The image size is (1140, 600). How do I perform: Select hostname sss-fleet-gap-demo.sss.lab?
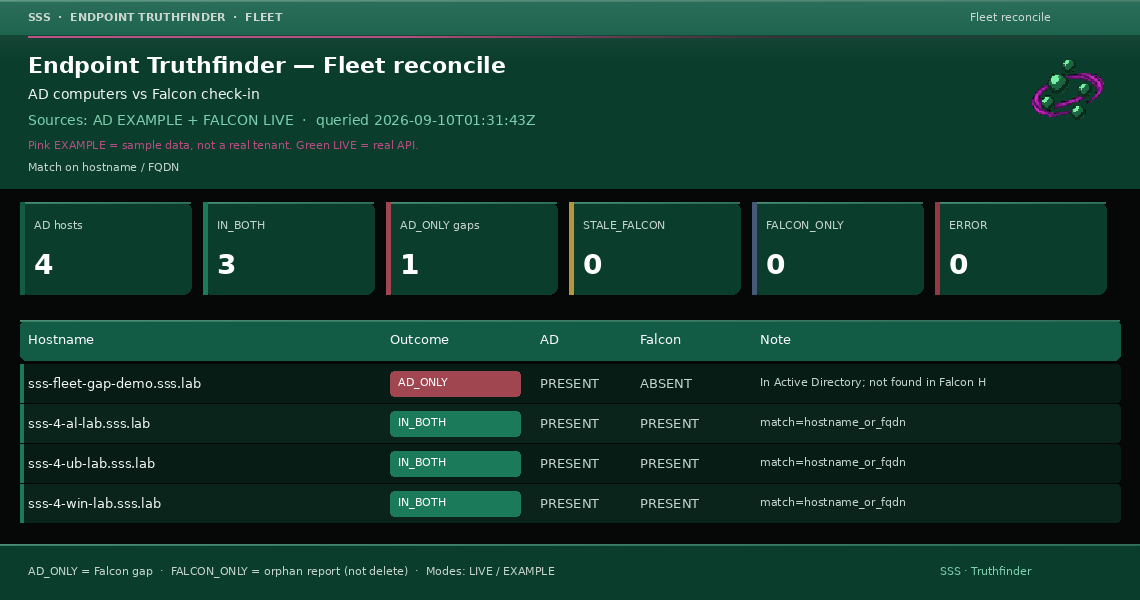[x=114, y=383]
